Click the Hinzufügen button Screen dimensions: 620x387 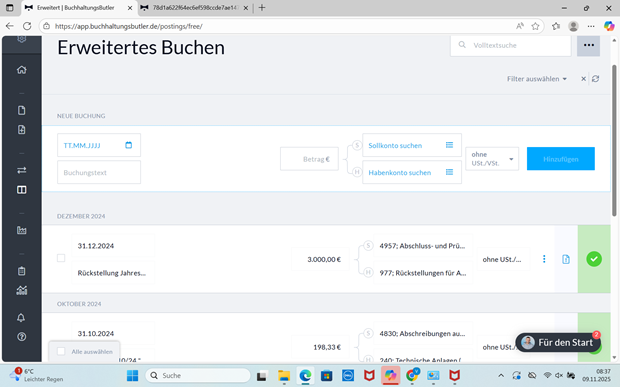(561, 159)
